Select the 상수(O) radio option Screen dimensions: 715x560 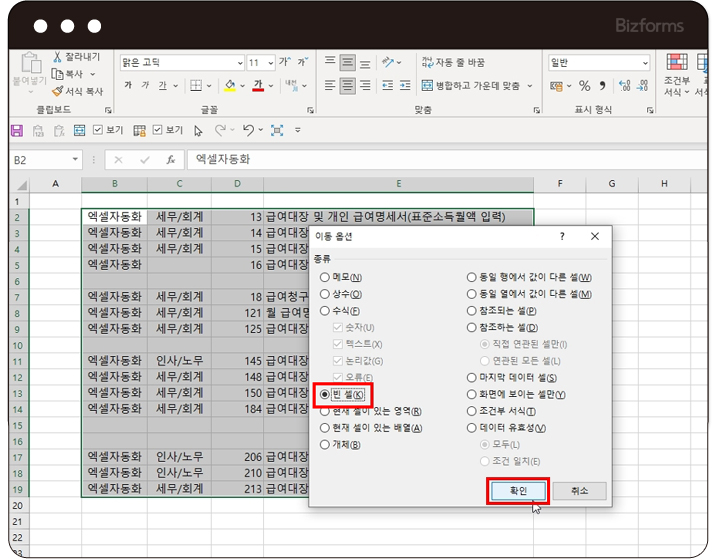point(325,294)
